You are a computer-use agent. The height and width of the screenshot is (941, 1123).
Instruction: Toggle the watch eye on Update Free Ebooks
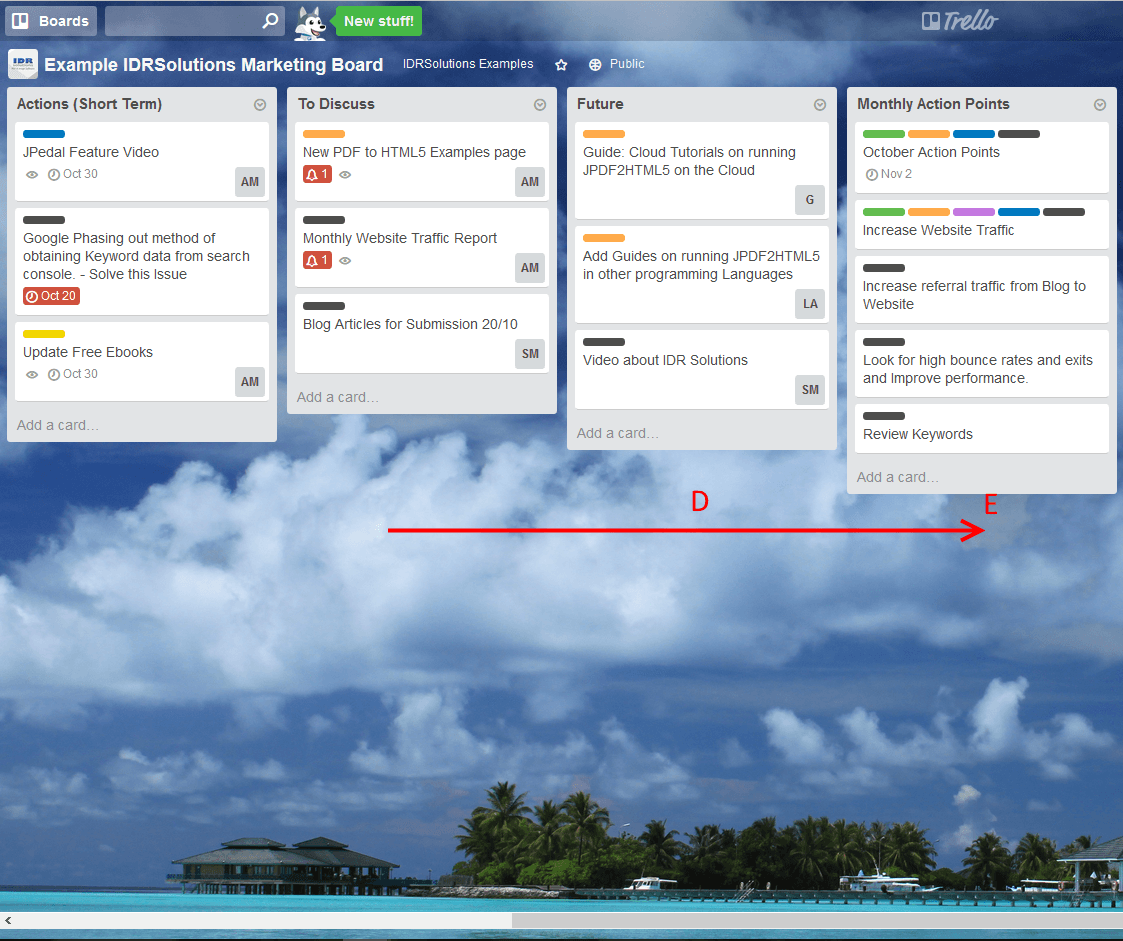click(32, 375)
